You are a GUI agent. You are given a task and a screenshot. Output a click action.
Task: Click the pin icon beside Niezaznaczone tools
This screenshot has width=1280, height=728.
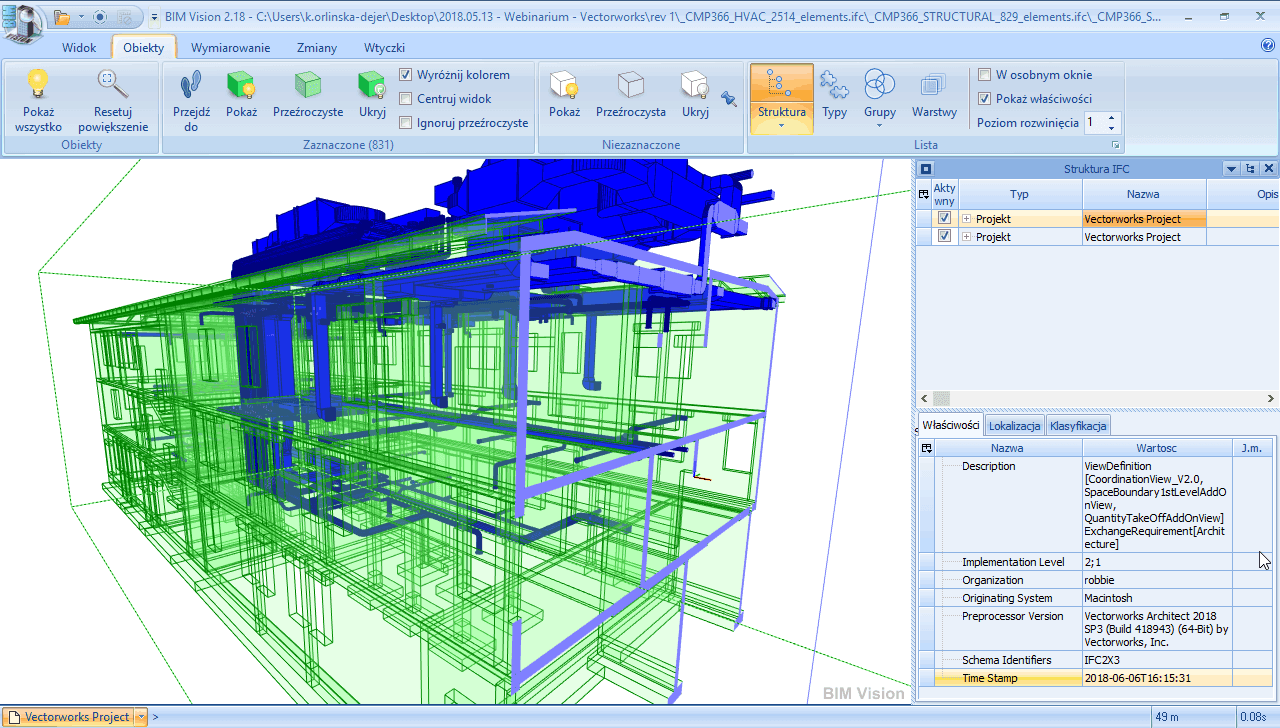[x=729, y=99]
